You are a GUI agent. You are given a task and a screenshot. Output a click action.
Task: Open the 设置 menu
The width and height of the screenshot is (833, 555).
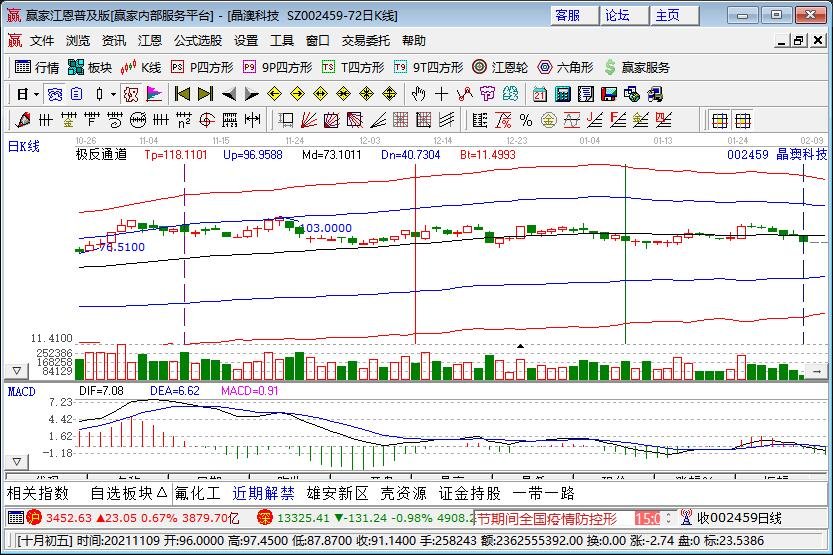tap(246, 41)
